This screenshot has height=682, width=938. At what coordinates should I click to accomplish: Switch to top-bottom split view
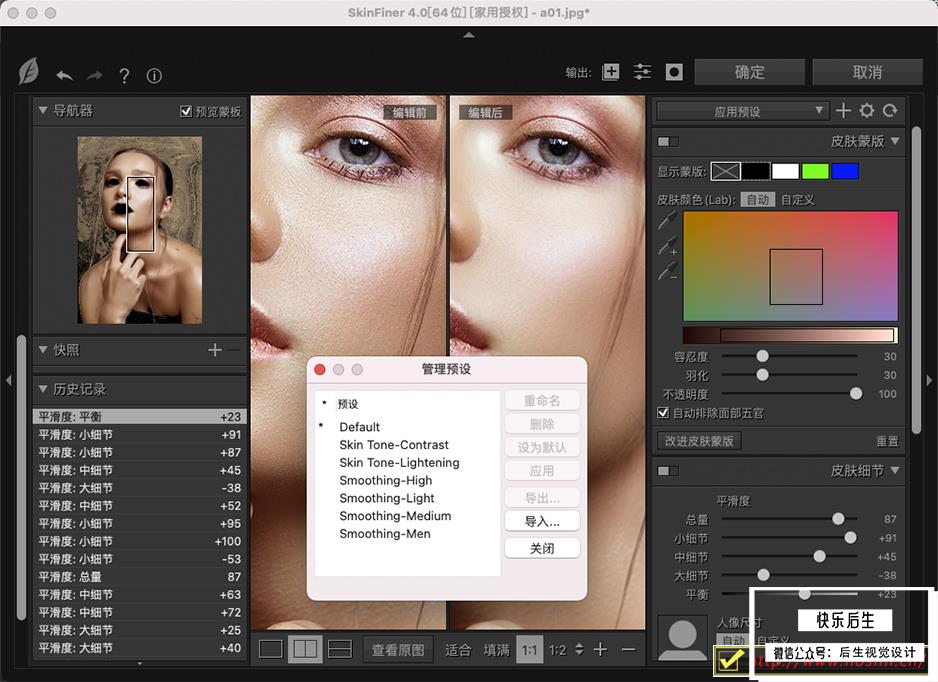[340, 649]
